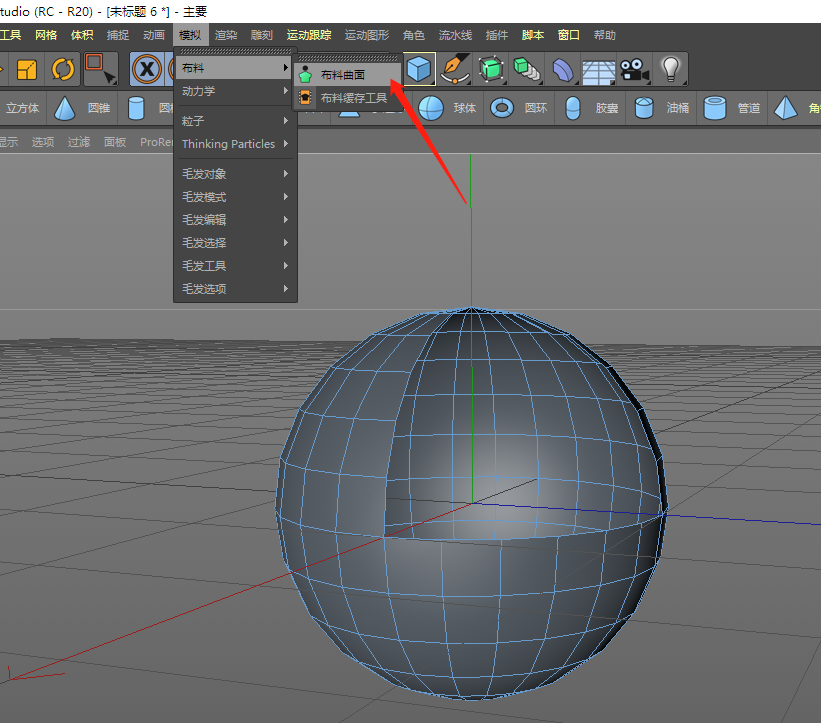Click the Light bulb icon
This screenshot has height=723, width=821.
click(670, 69)
